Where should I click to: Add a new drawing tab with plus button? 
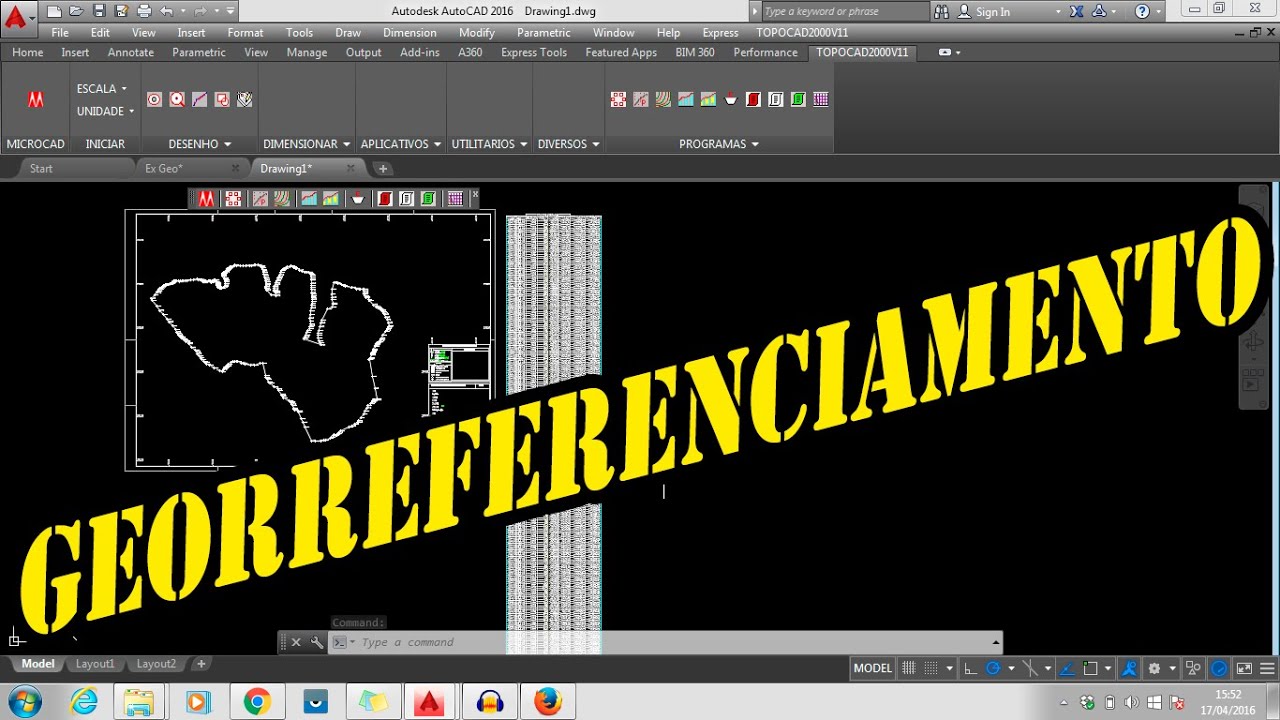point(383,168)
